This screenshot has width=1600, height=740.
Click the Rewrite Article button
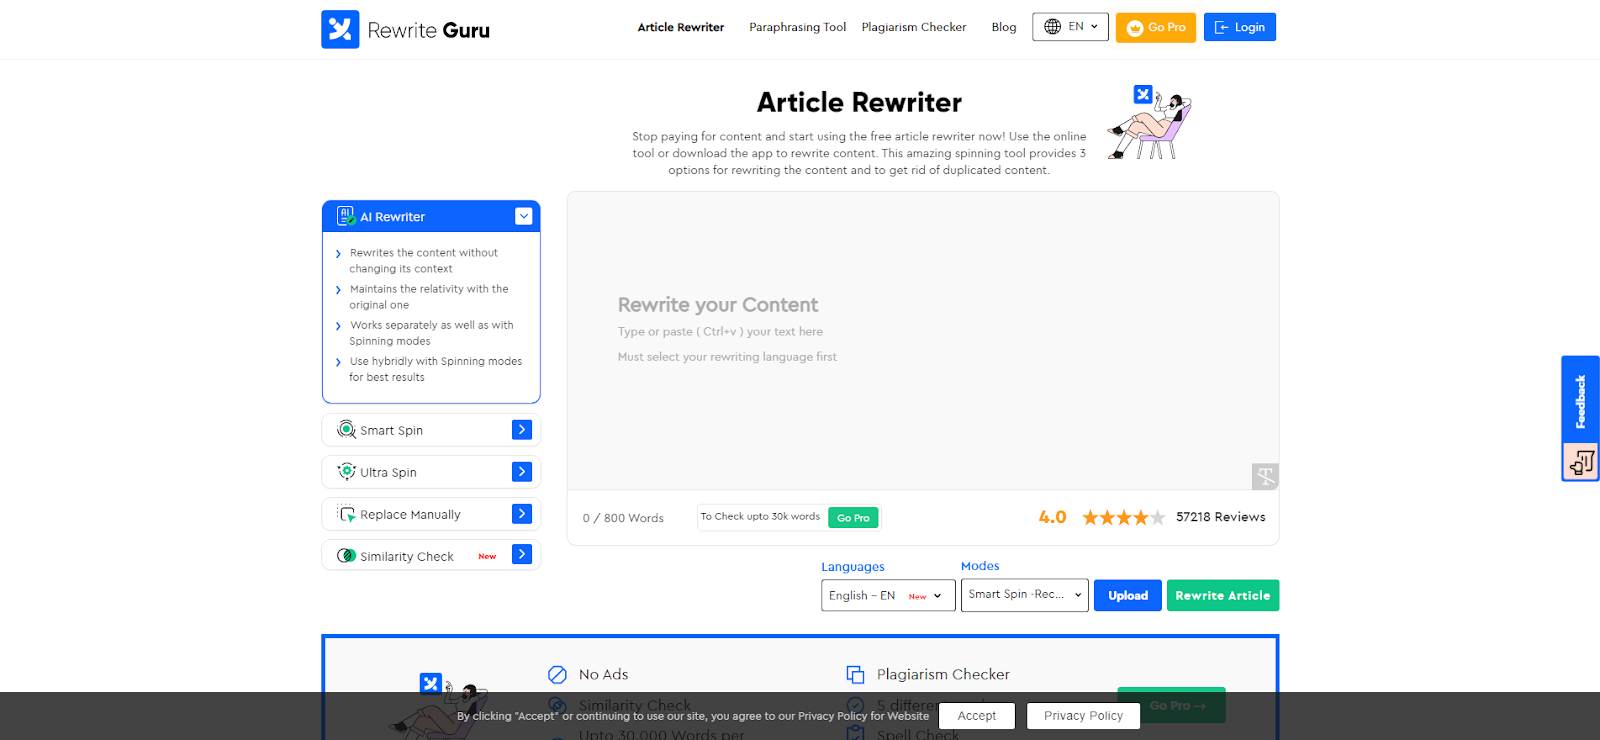pyautogui.click(x=1223, y=595)
